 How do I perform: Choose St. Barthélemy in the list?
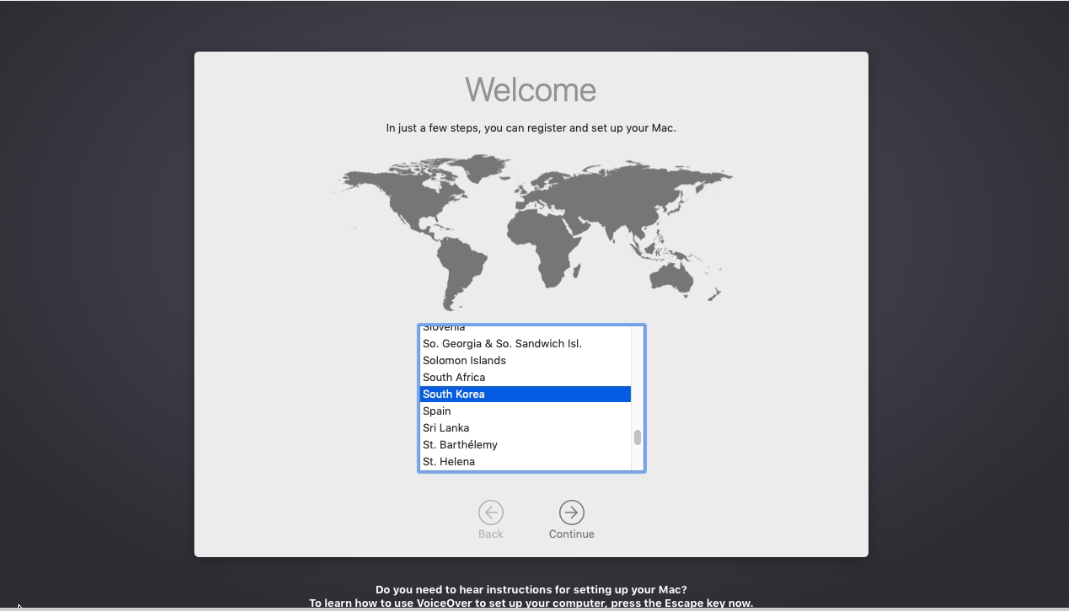pos(525,445)
